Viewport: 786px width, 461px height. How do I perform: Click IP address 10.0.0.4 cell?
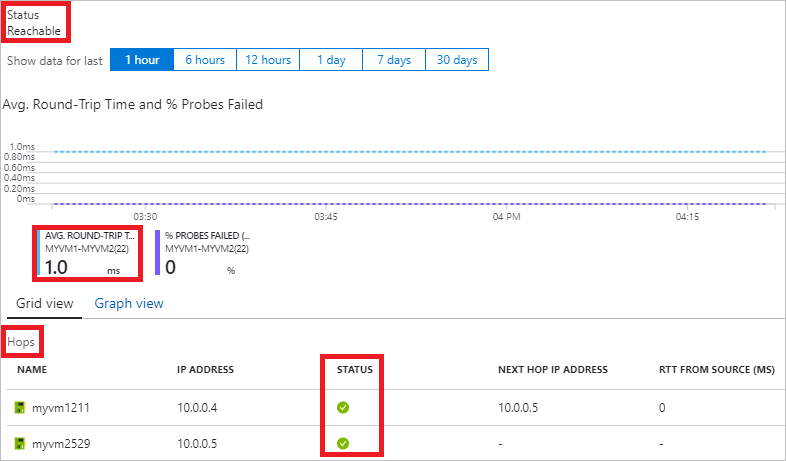click(x=197, y=408)
